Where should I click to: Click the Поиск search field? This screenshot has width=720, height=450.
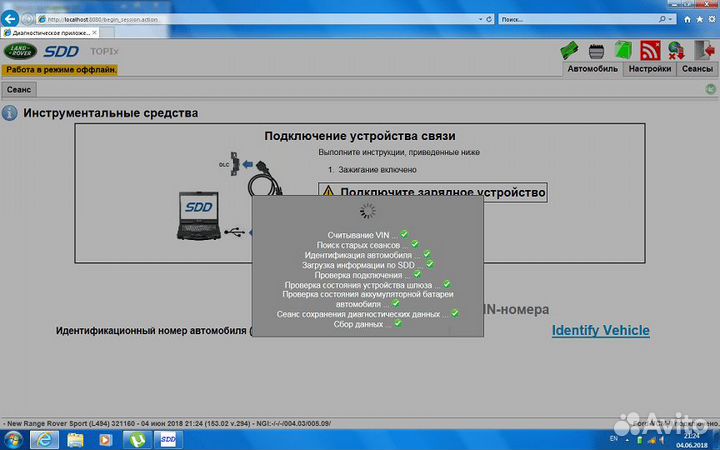point(579,19)
